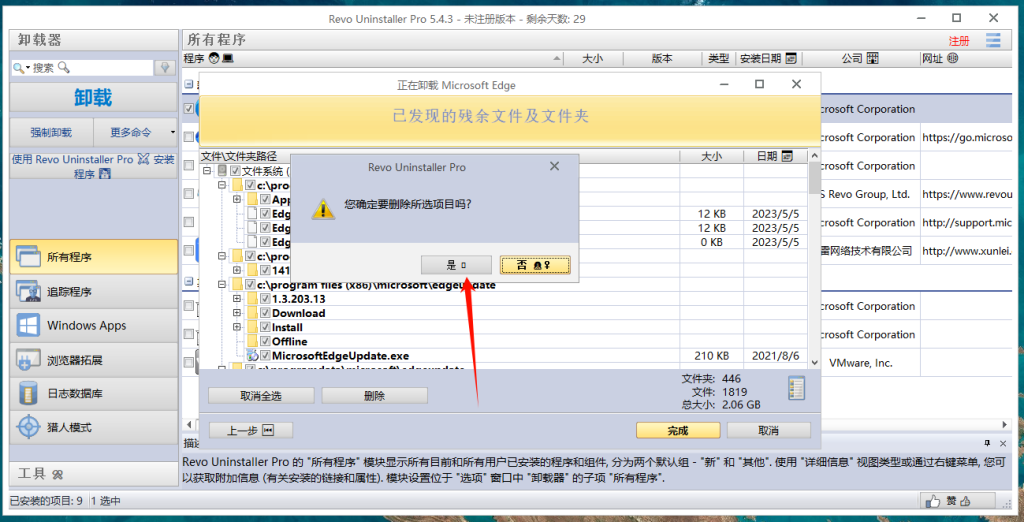Click the MicrosoftEdgeUpdate.exe file icon
Screen dimensions: 1024x522
(x=252, y=356)
